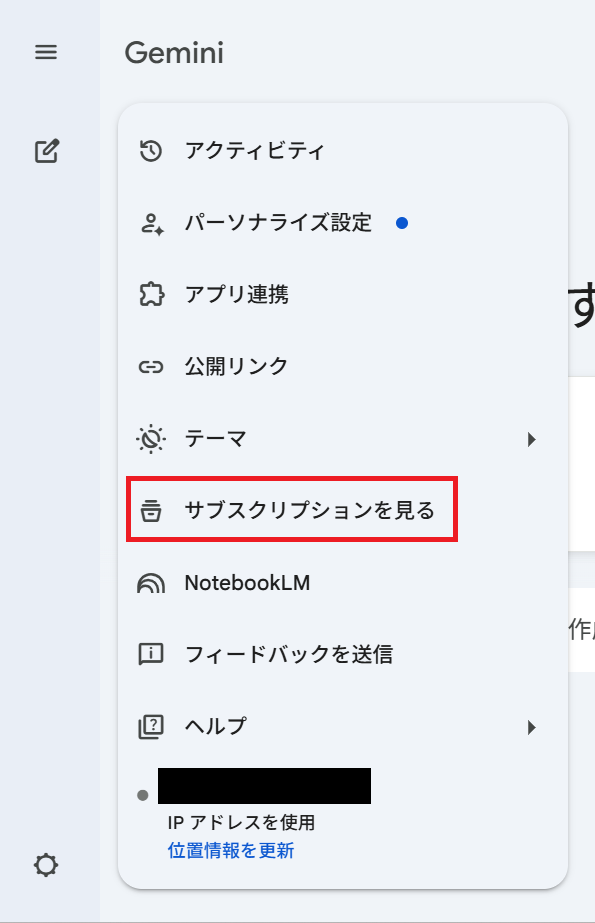The image size is (595, 923).
Task: Open the Activity history icon
Action: 150,150
